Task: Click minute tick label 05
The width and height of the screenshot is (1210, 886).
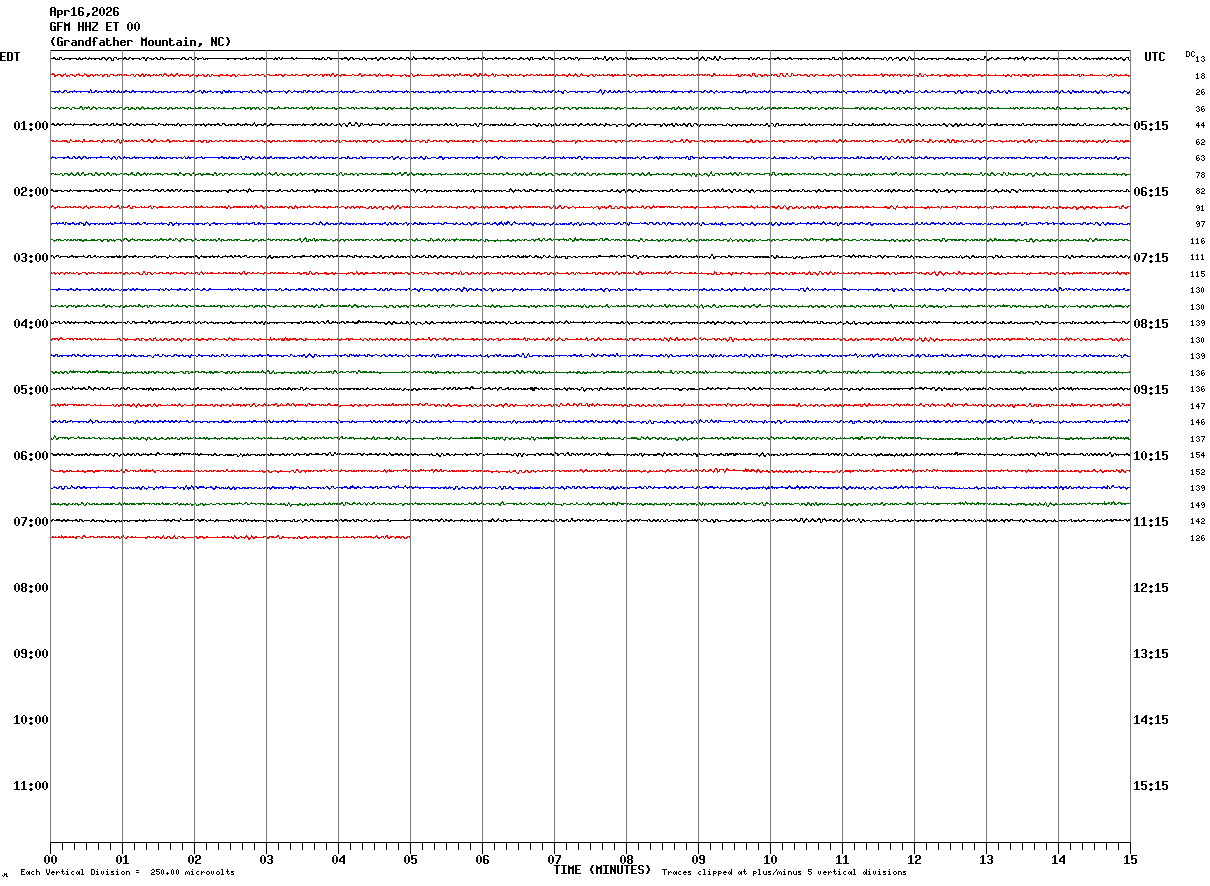Action: (x=410, y=860)
